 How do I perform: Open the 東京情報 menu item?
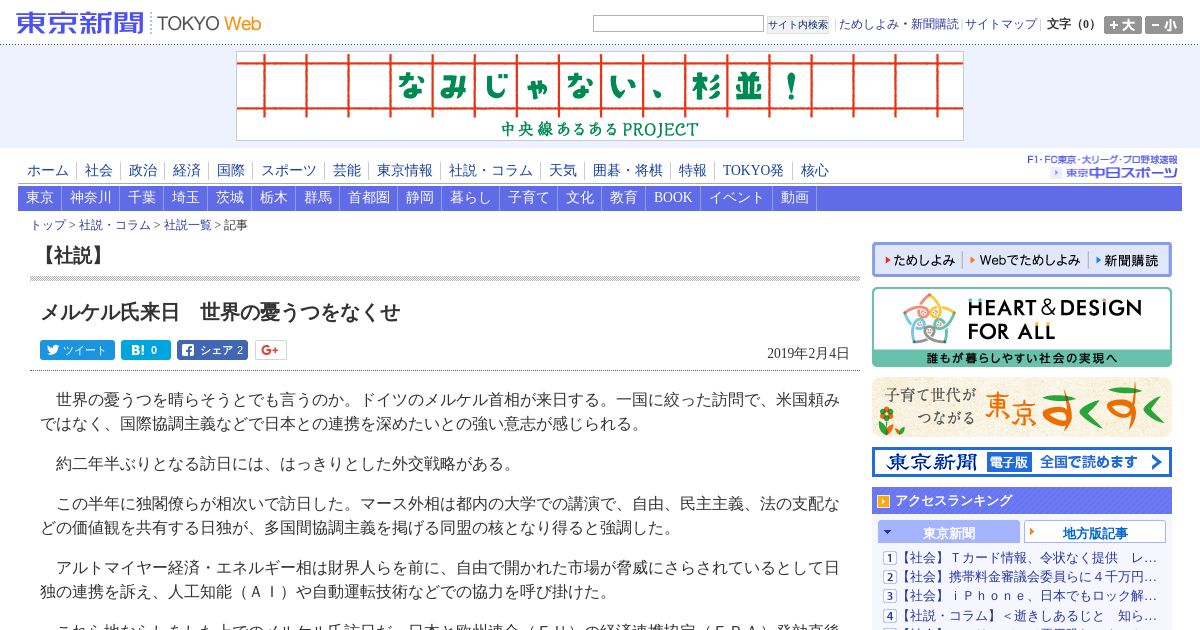pyautogui.click(x=405, y=170)
